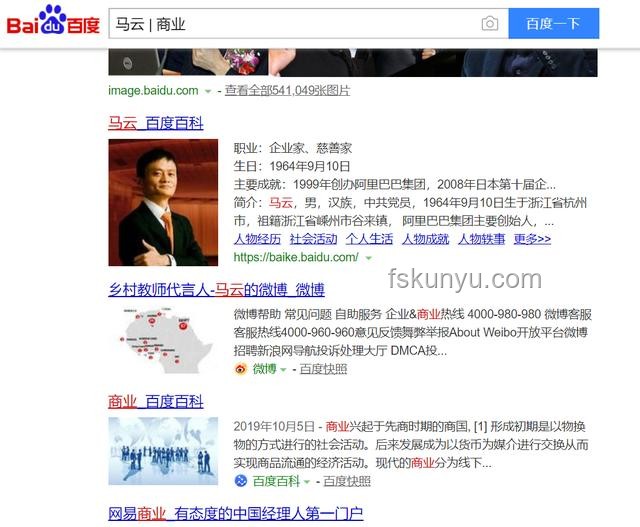Click the 百度一下 search button

click(x=553, y=24)
